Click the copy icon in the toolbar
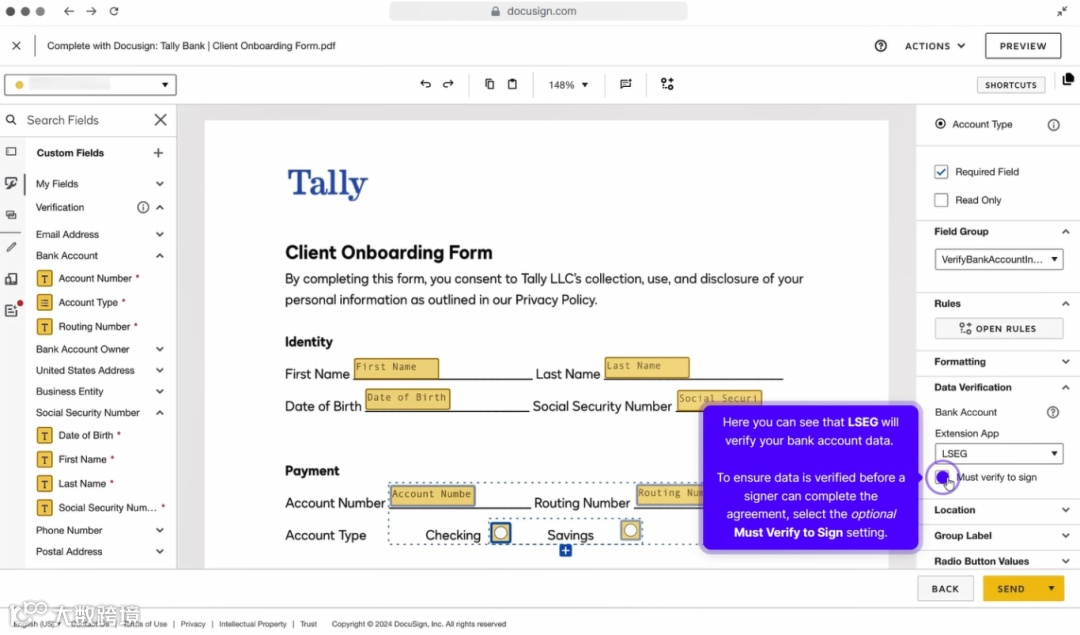The height and width of the screenshot is (635, 1080). coord(489,84)
